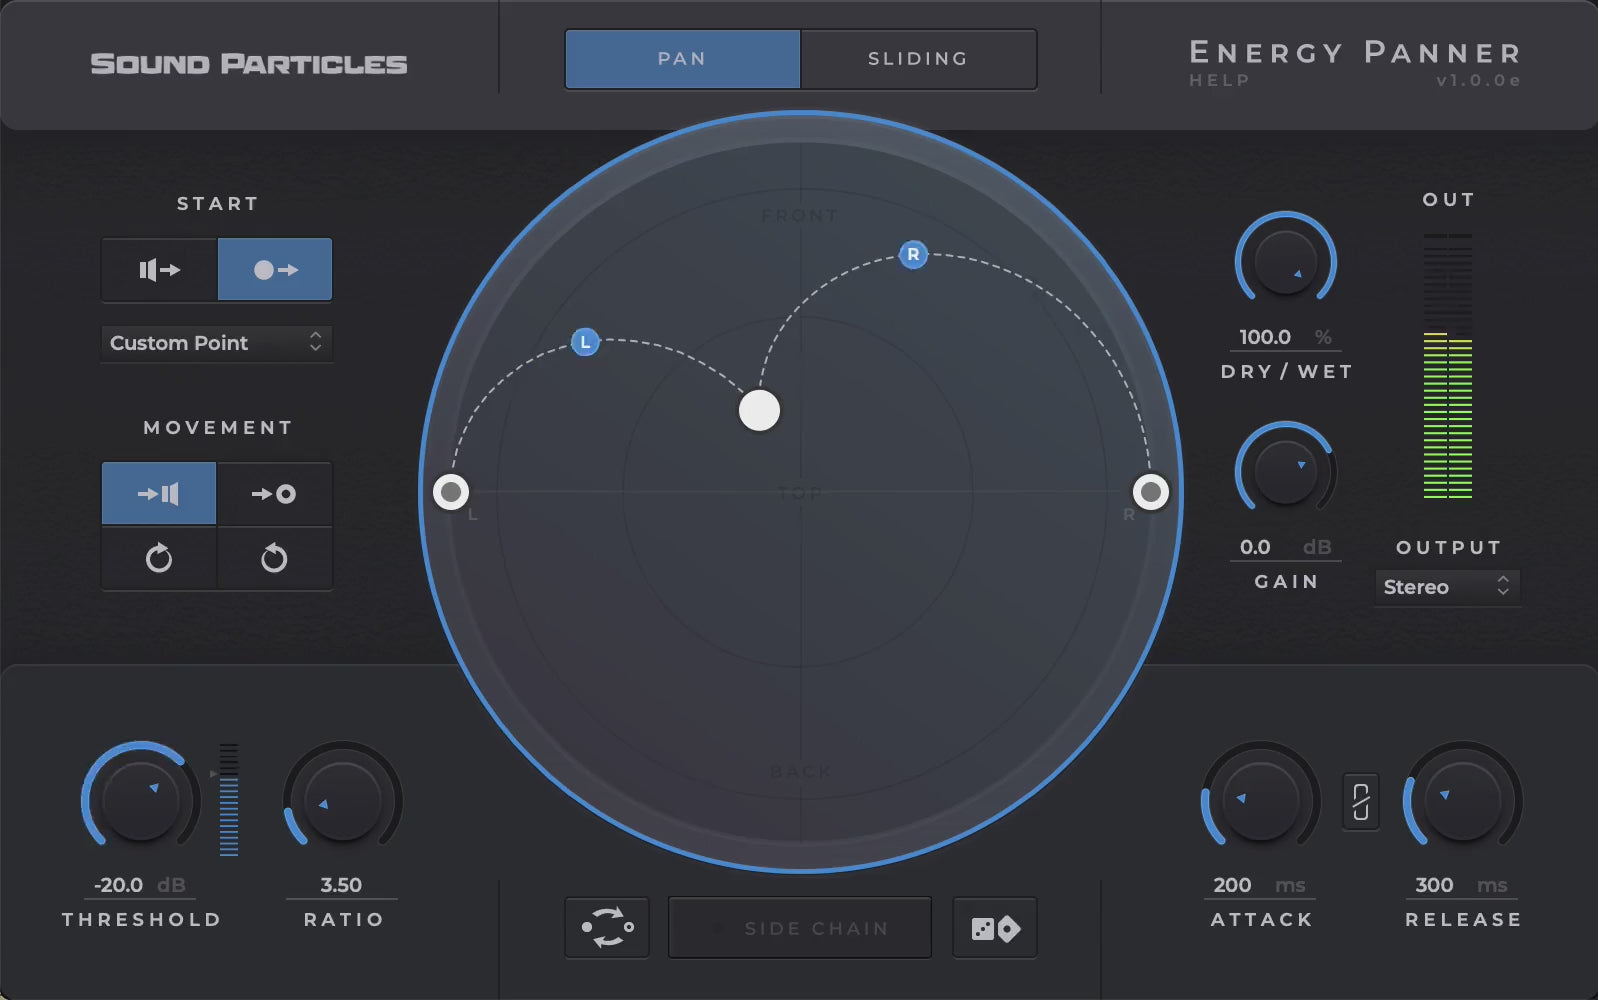Select move-toward-point movement mode
The image size is (1598, 1000).
click(x=274, y=493)
